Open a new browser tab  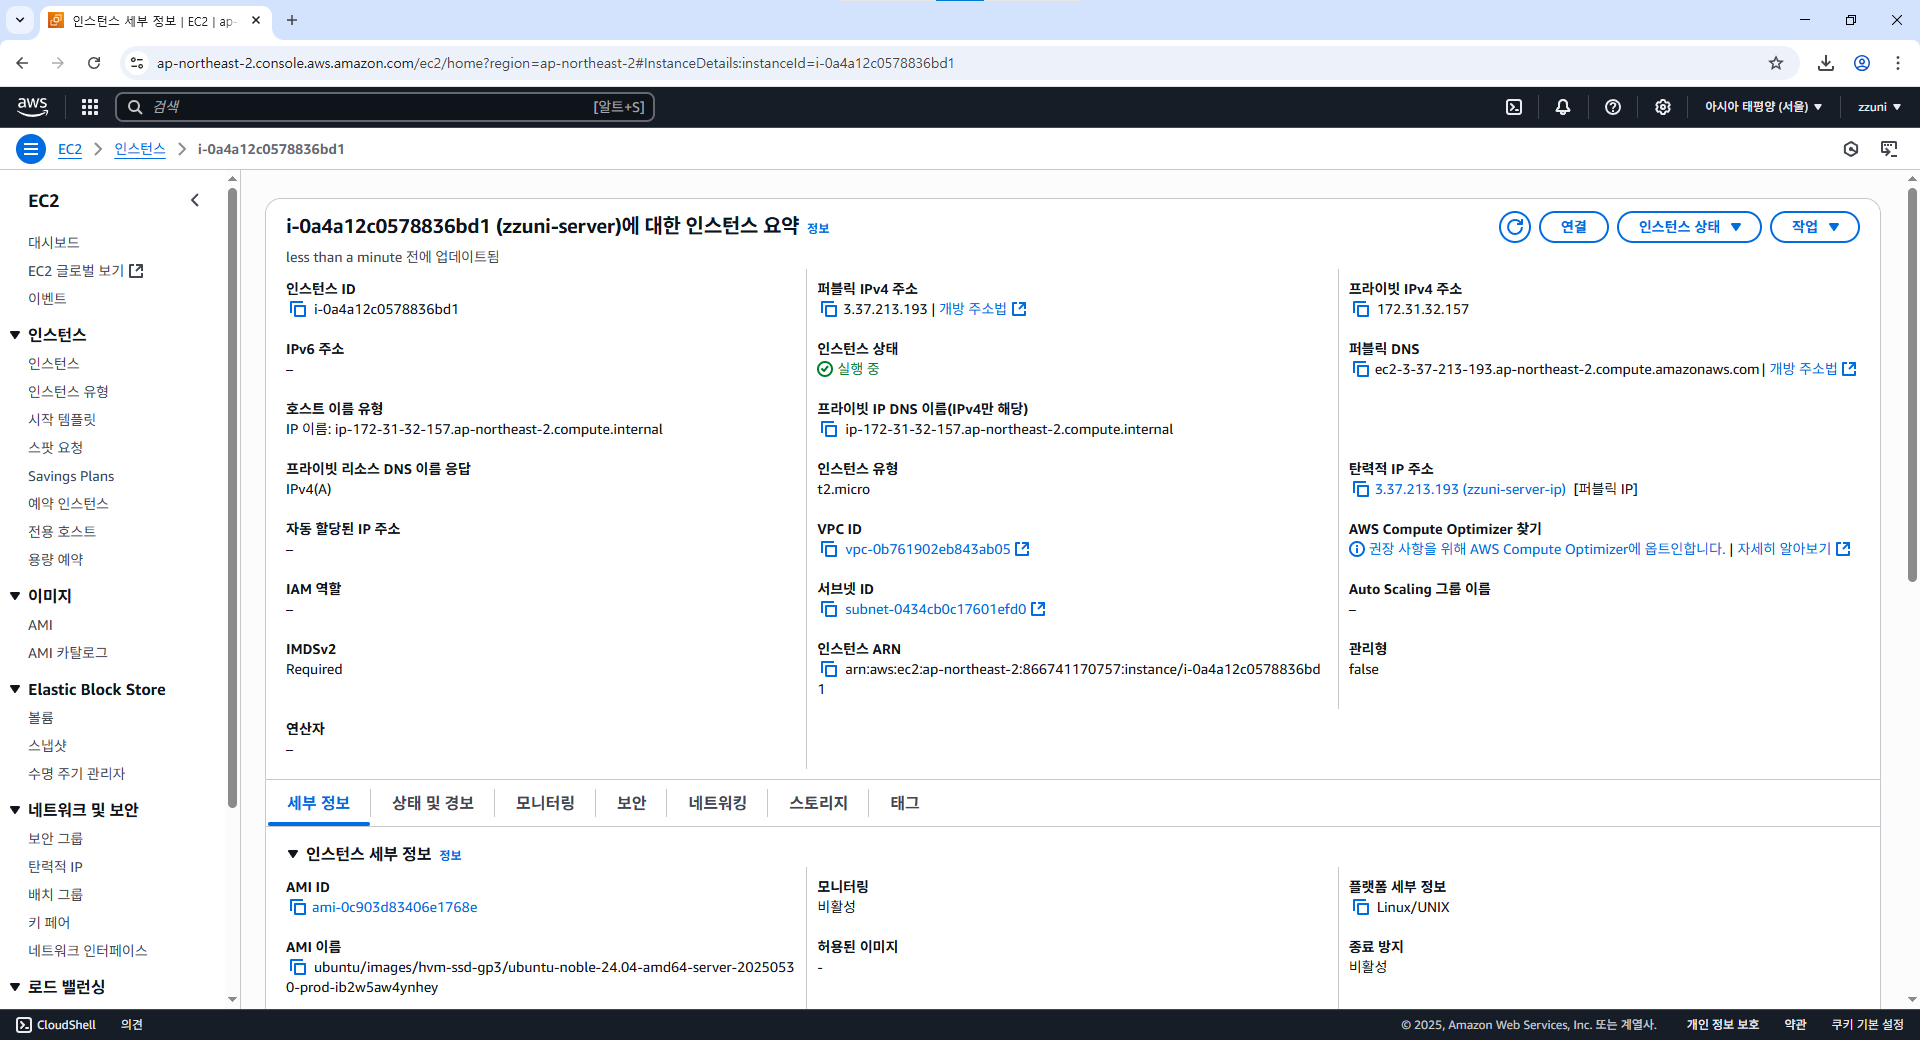pyautogui.click(x=292, y=20)
